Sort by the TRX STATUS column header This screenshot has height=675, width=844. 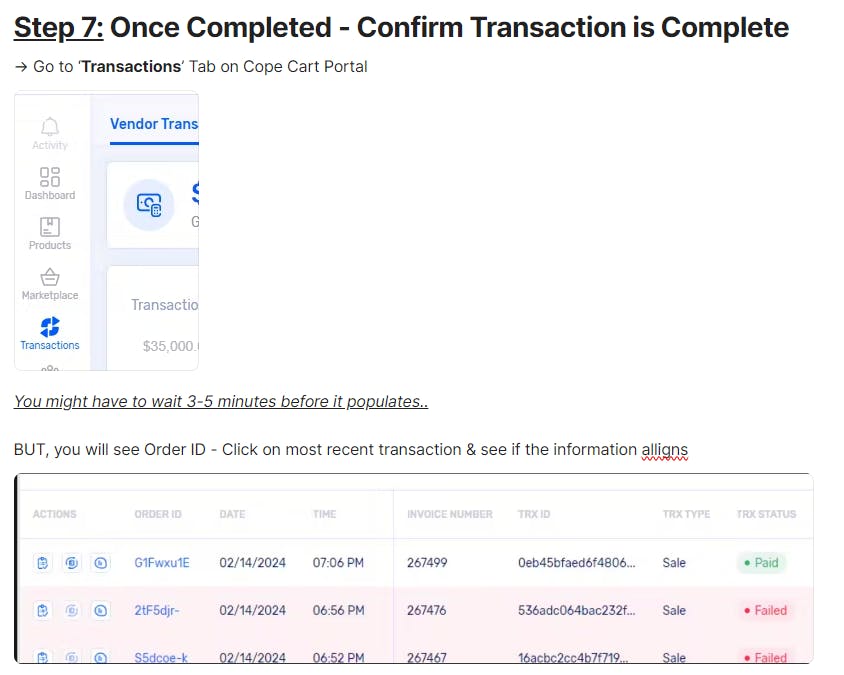click(x=766, y=514)
